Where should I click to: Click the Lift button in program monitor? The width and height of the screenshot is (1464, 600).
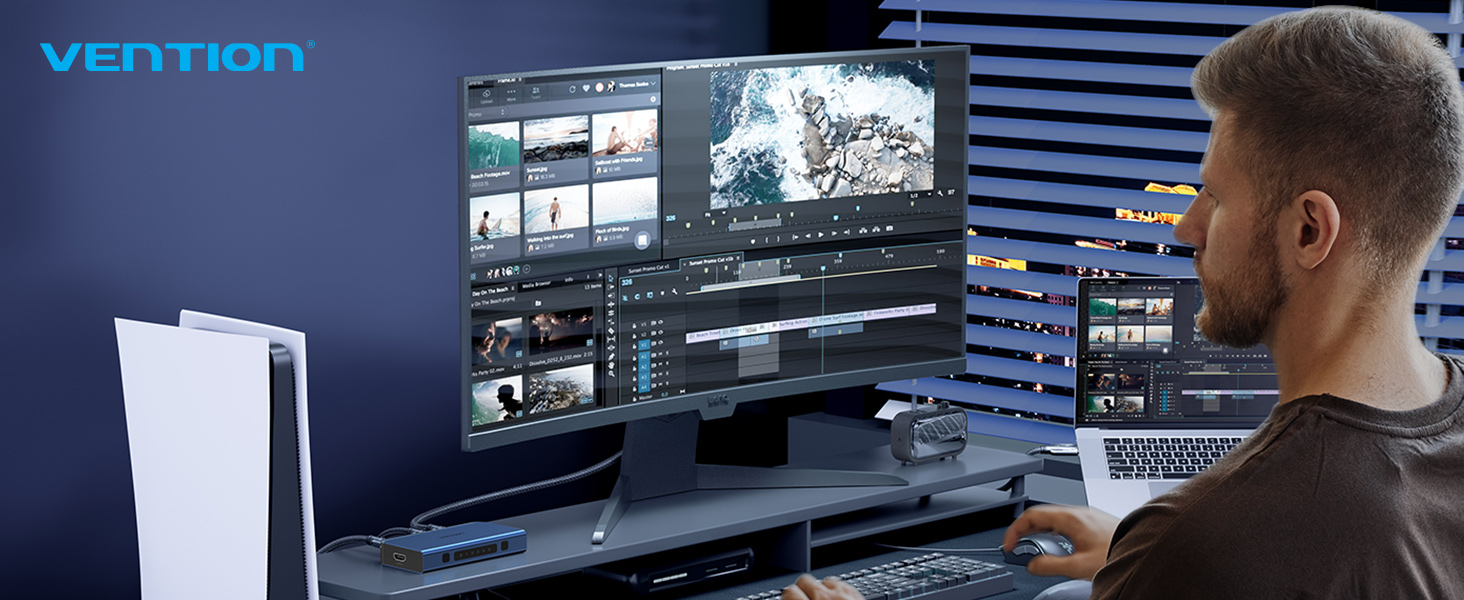(863, 230)
